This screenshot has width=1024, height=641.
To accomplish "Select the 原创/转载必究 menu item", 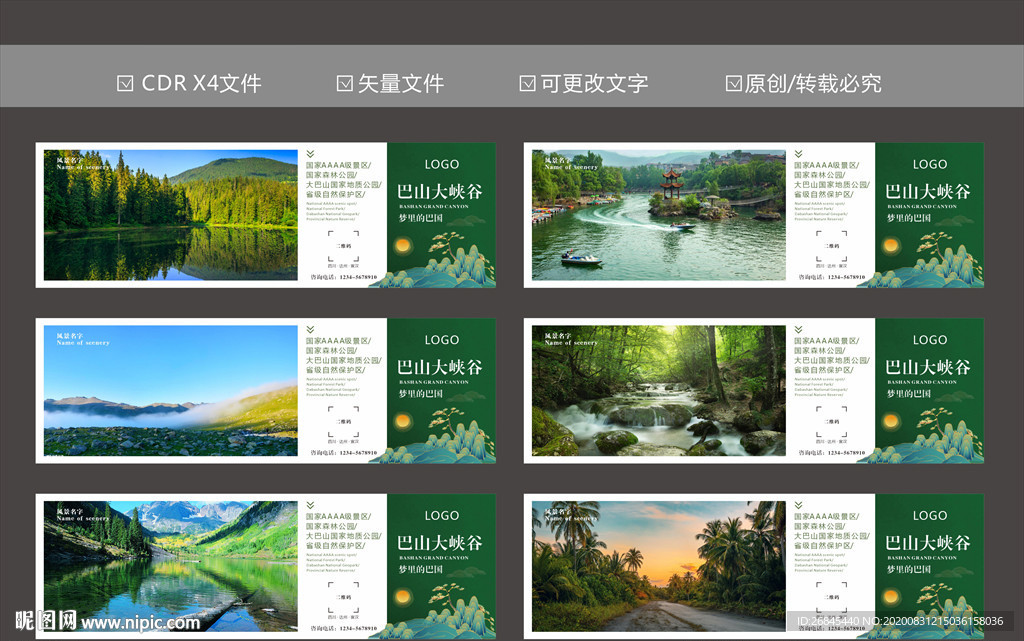I will tap(800, 85).
